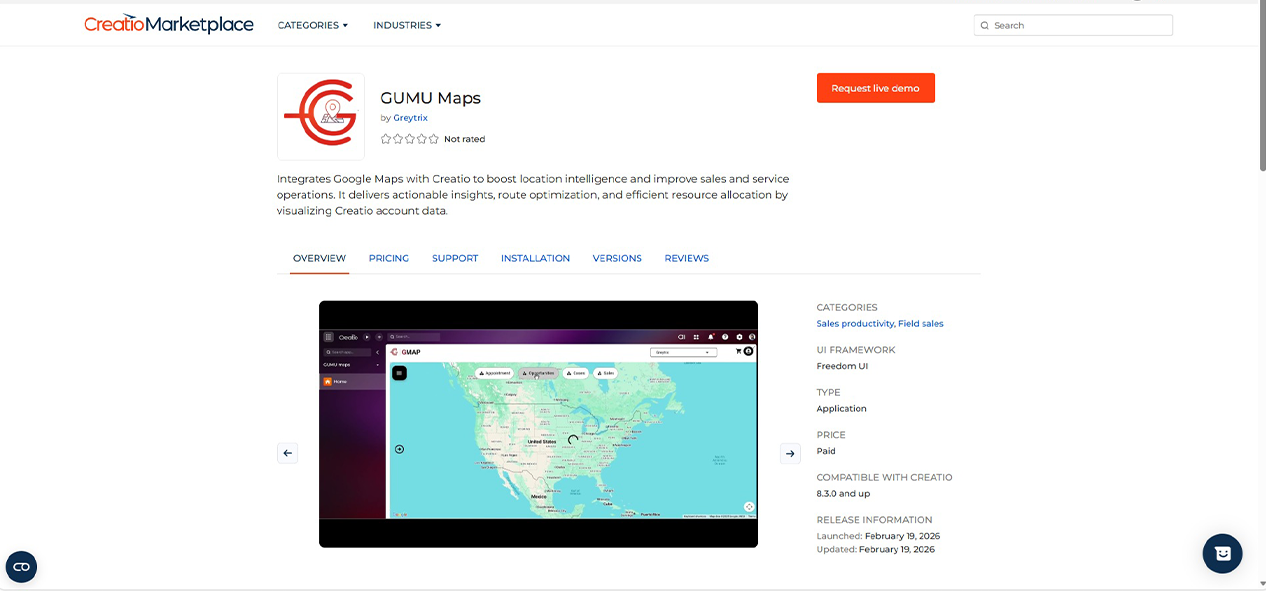The width and height of the screenshot is (1266, 591).
Task: Show the Reviews tab
Action: point(686,258)
